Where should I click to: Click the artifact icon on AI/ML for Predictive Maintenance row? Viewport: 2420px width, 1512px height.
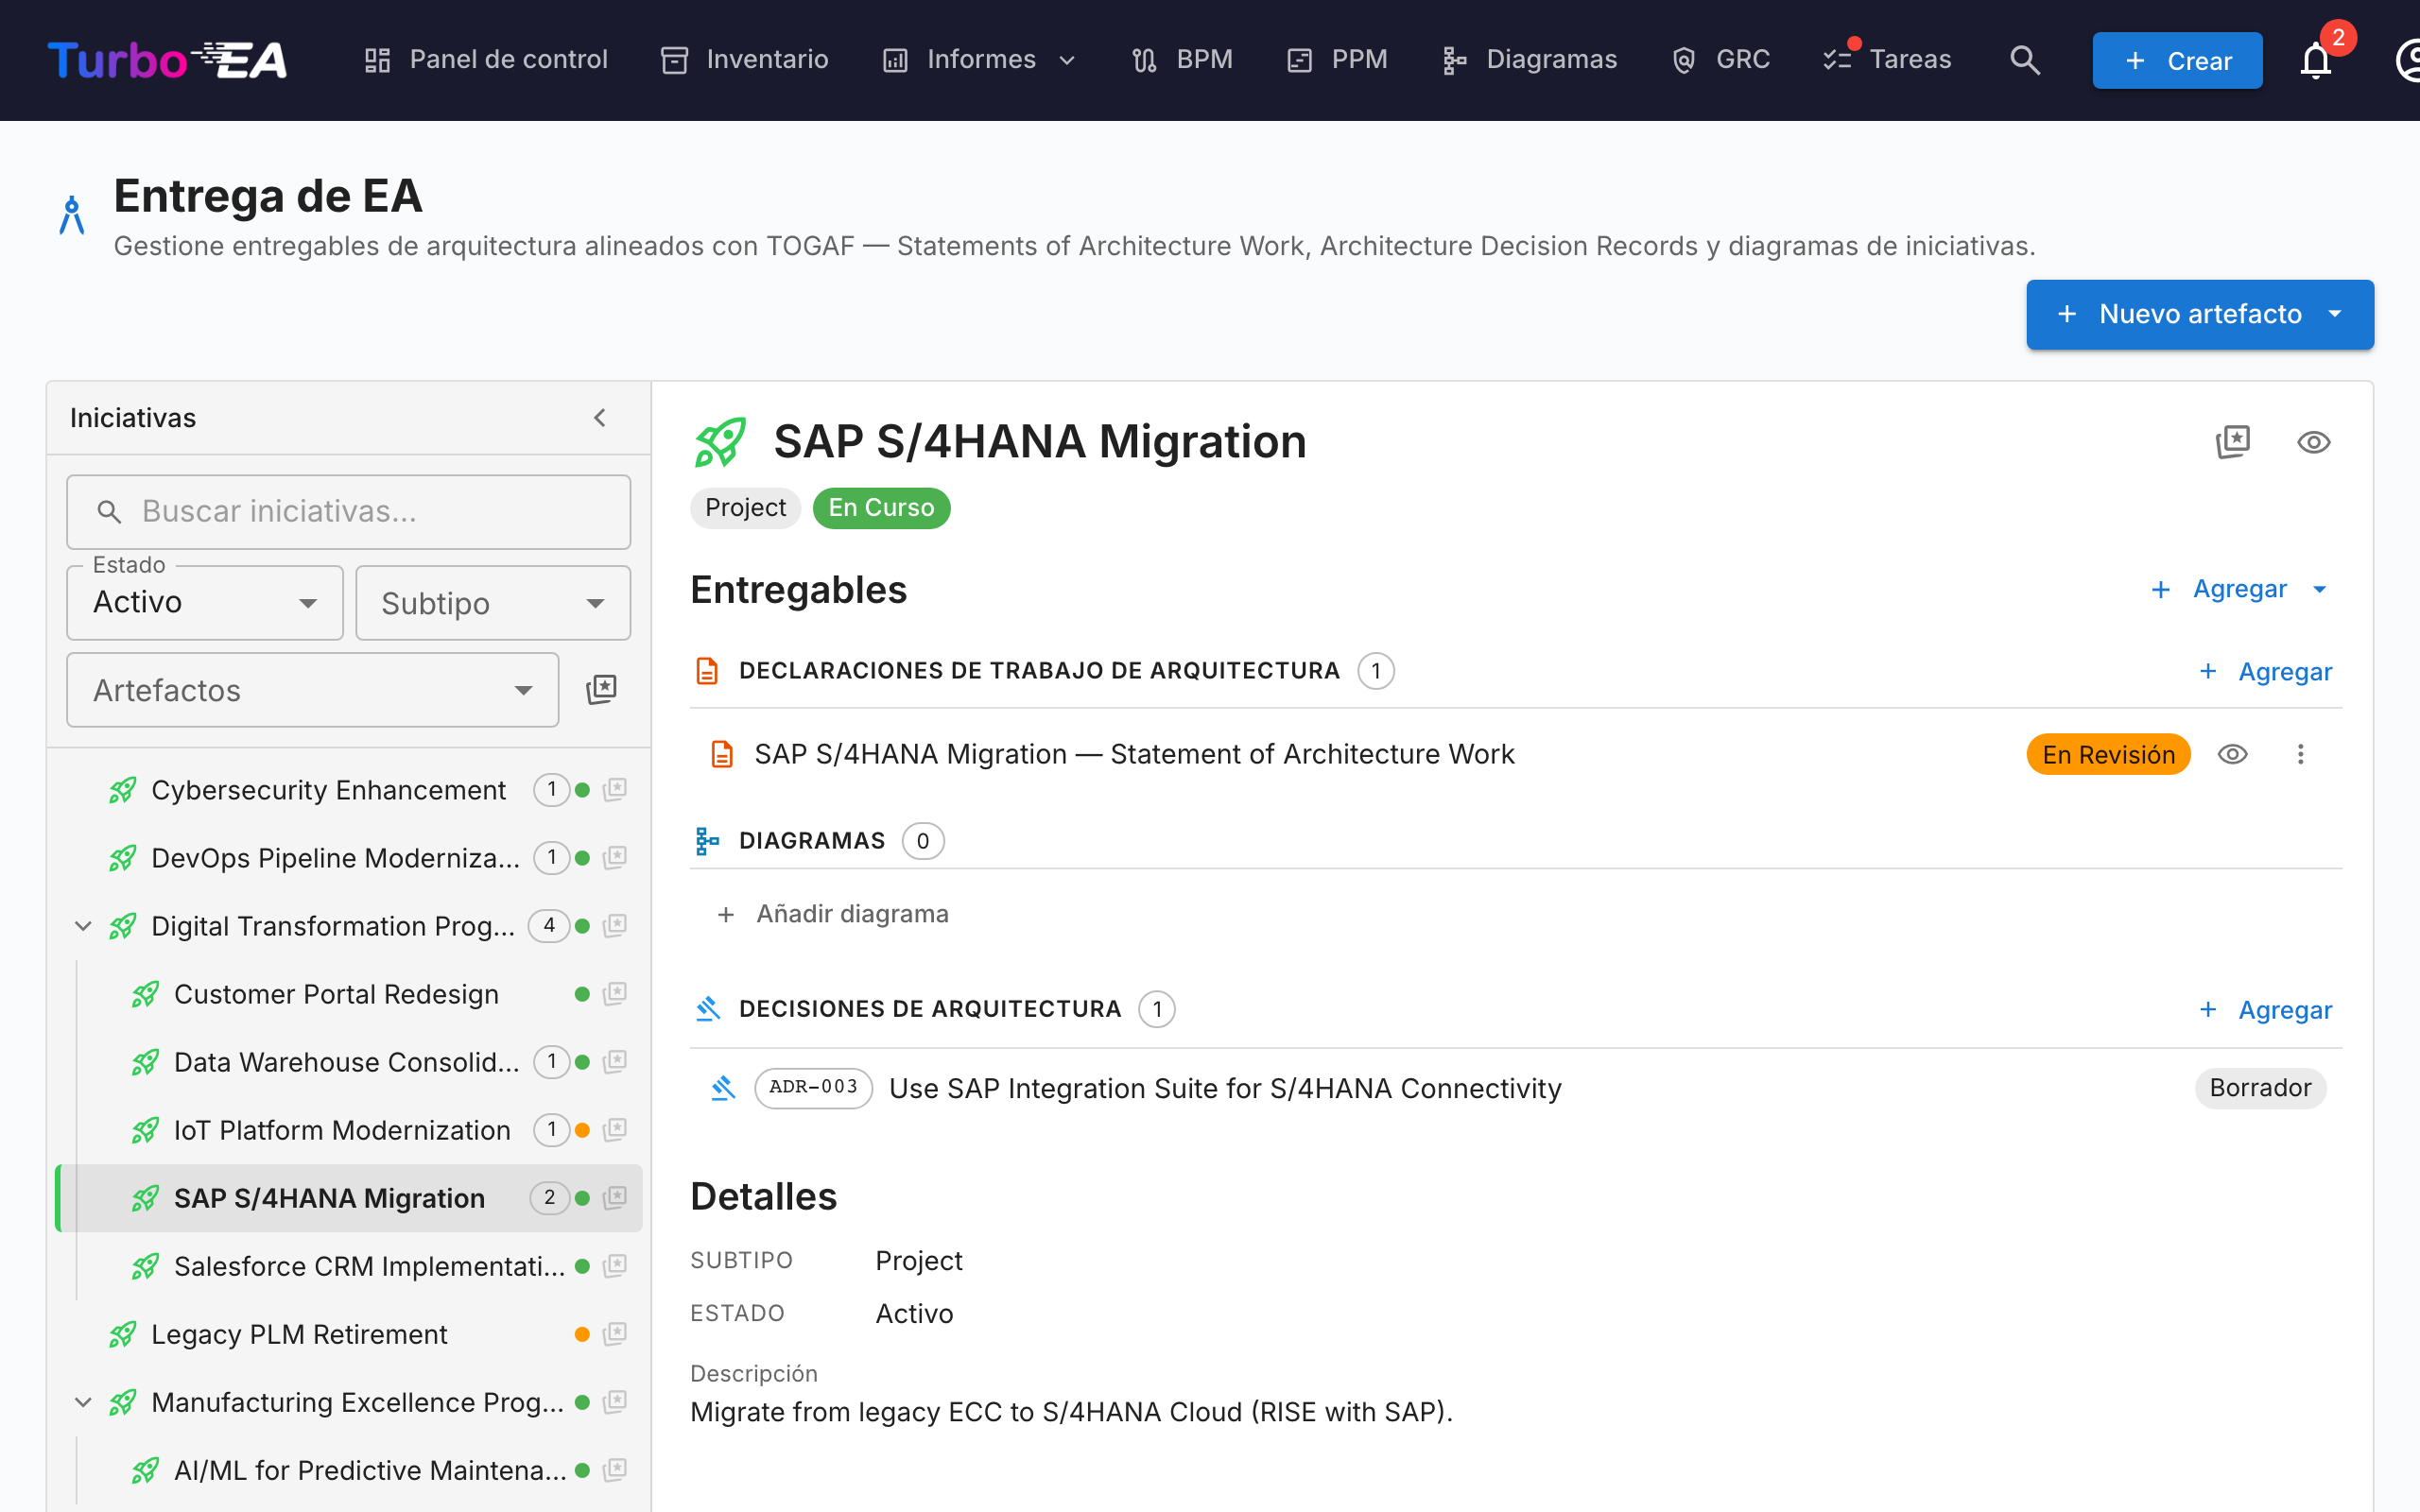click(615, 1469)
